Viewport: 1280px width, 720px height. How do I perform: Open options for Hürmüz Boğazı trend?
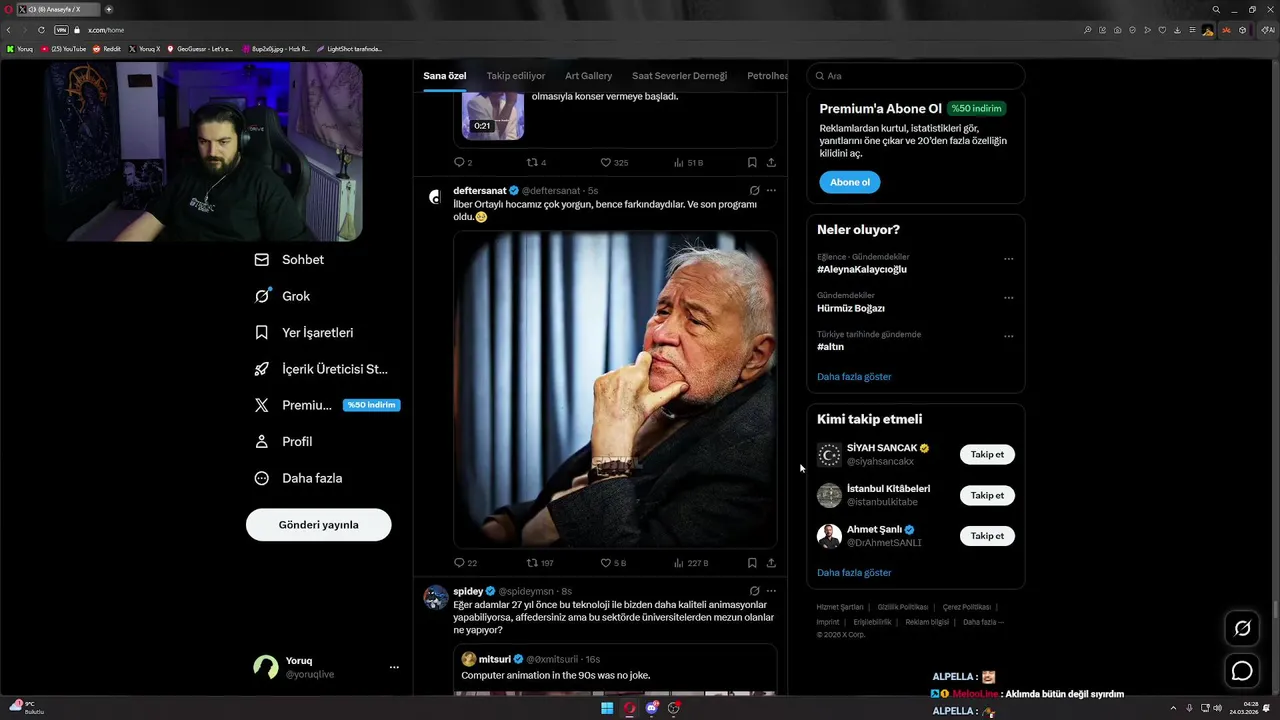tap(1008, 298)
